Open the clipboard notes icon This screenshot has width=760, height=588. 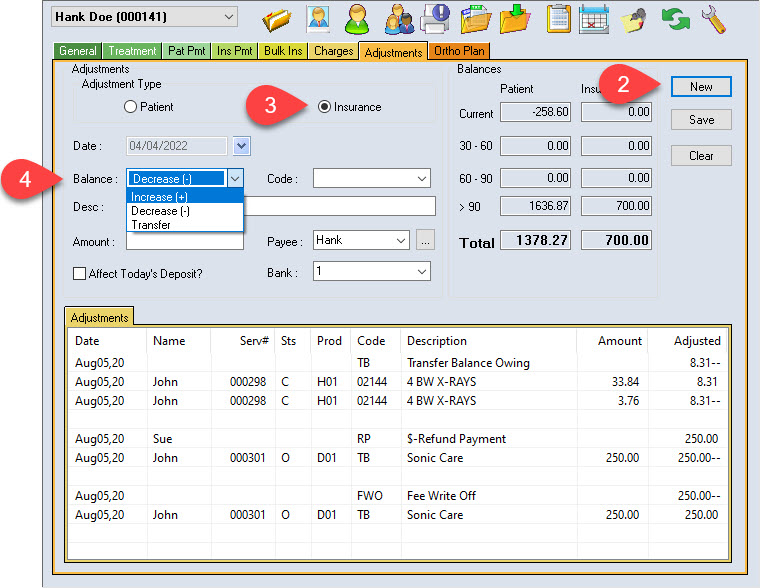[558, 19]
